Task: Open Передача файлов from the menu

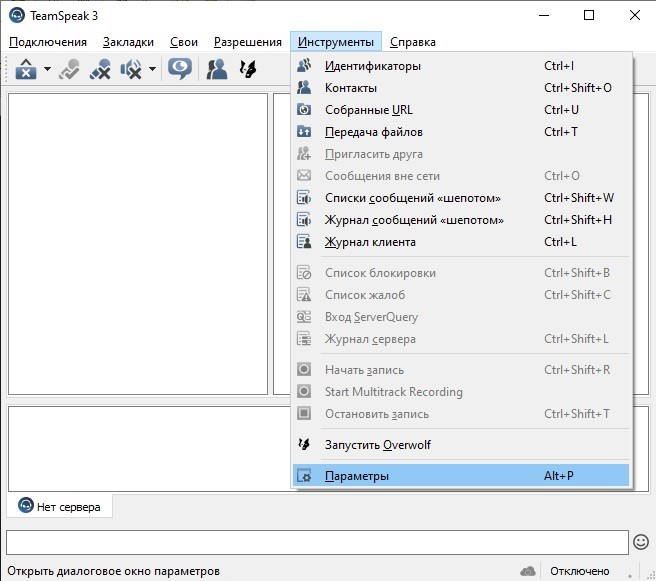Action: click(x=461, y=132)
